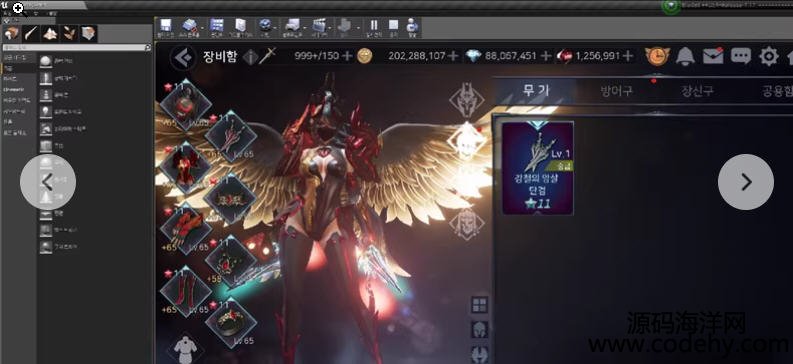793x364 pixels.
Task: Switch to the 방어구 tab
Action: click(x=616, y=92)
